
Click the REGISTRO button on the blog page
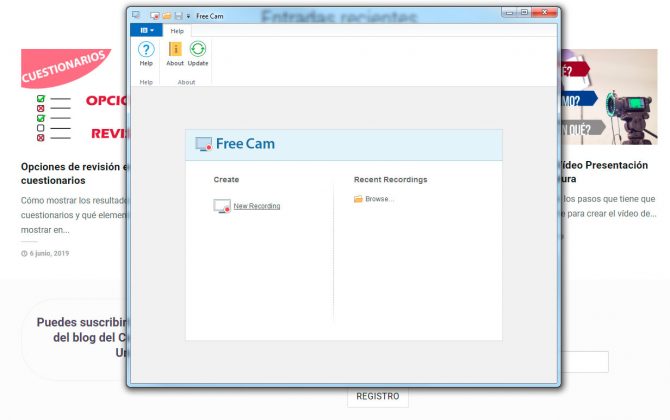coord(378,397)
